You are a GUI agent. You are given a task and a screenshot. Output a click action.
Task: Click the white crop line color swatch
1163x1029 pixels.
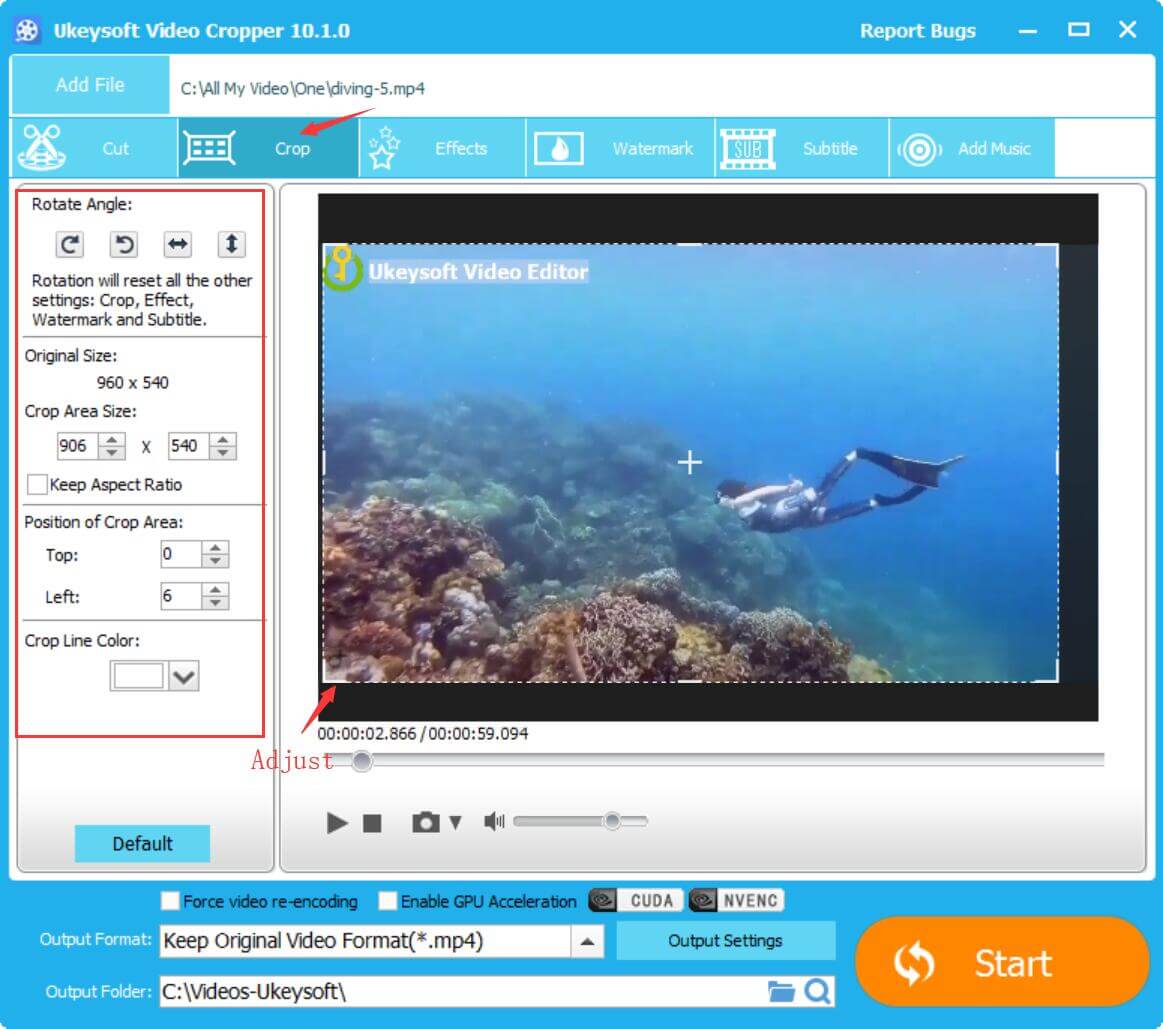click(138, 676)
